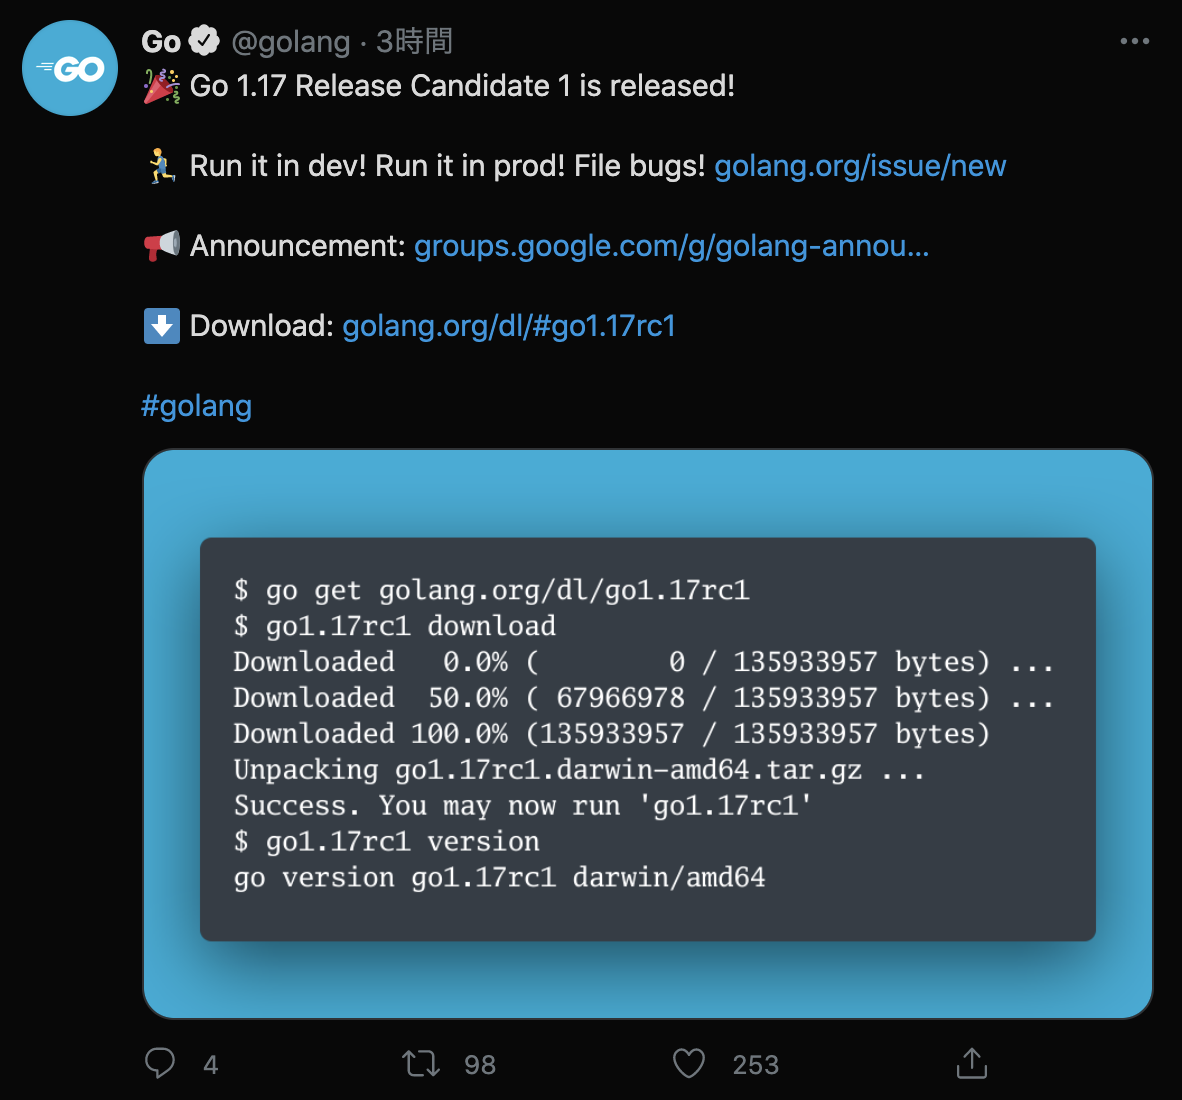View the reply count showing 4

pyautogui.click(x=211, y=1063)
